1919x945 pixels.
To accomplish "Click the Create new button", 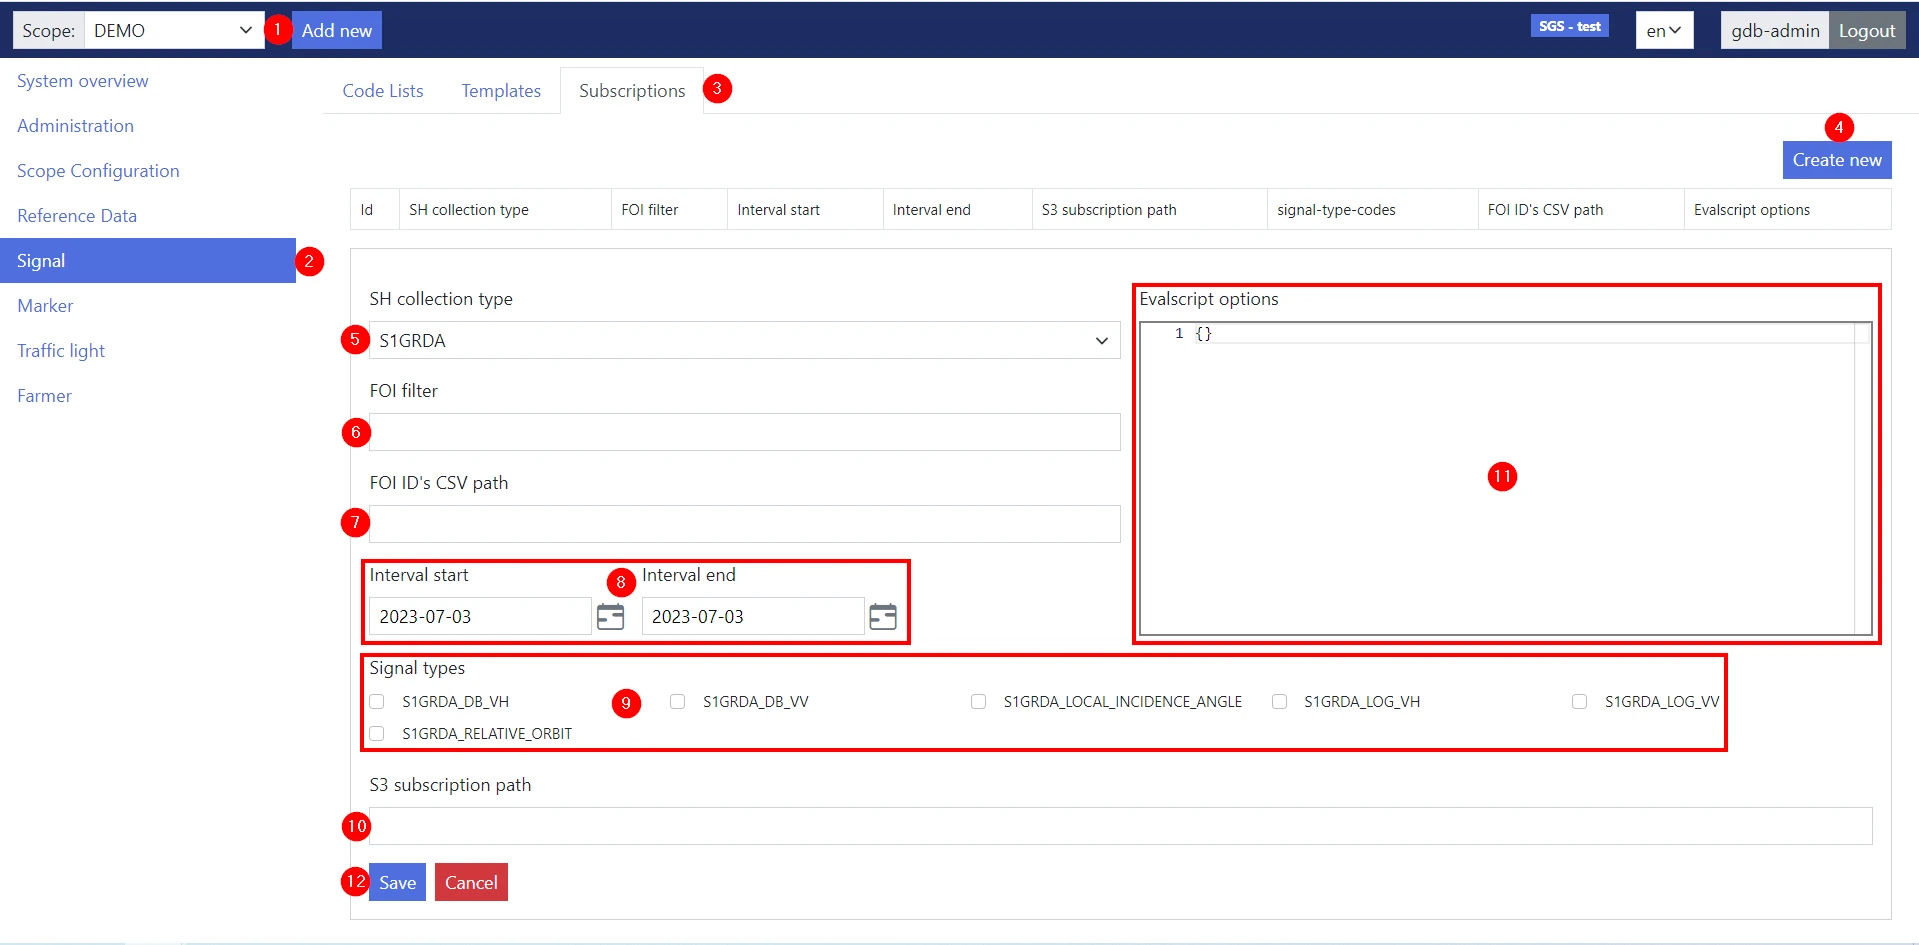I will pos(1836,160).
